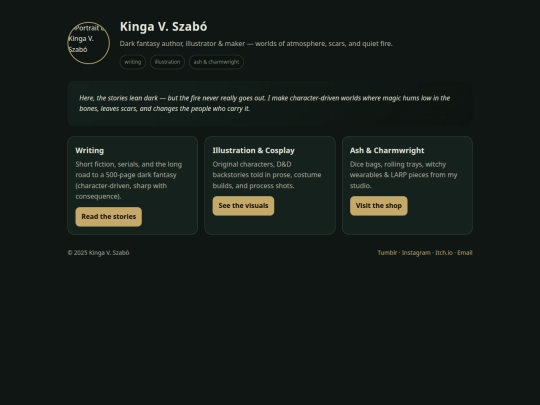Click the Writing card description about short fiction
This screenshot has width=540, height=405.
pyautogui.click(x=129, y=180)
